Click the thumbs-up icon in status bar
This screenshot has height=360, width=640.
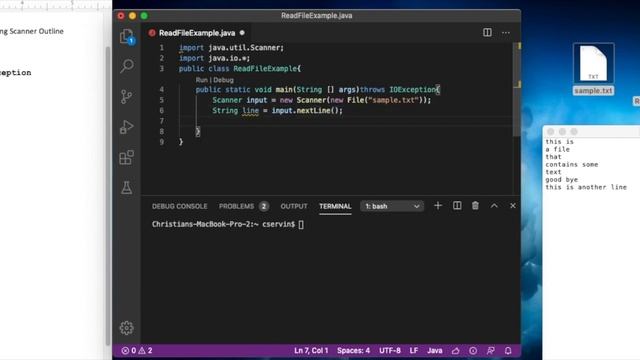pyautogui.click(x=456, y=351)
